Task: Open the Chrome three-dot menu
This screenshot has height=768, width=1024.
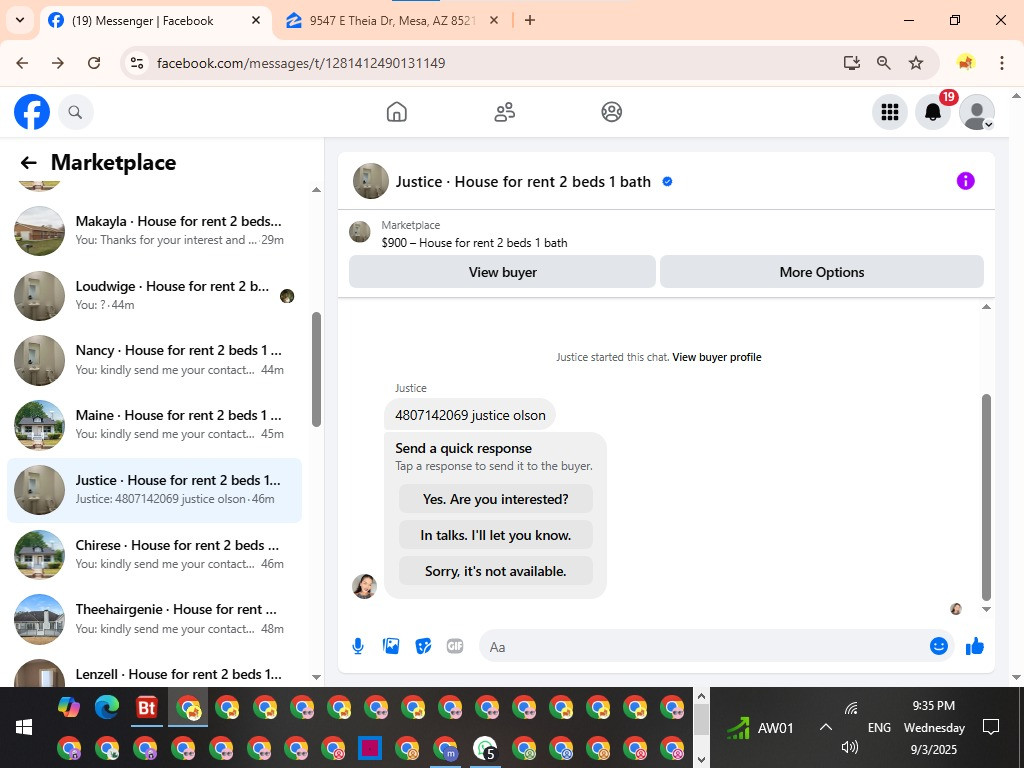Action: point(1001,63)
